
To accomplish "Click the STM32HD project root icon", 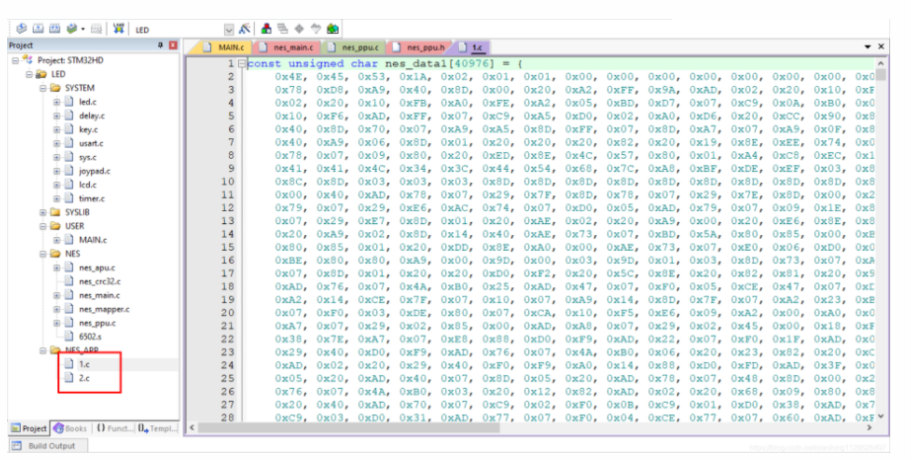I will (x=27, y=60).
